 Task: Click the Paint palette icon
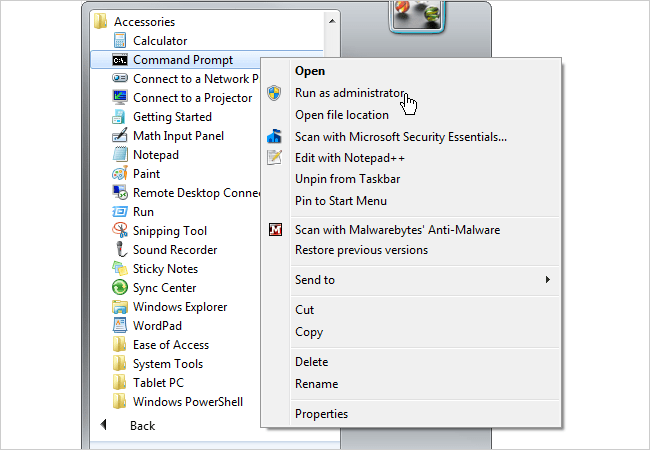120,173
